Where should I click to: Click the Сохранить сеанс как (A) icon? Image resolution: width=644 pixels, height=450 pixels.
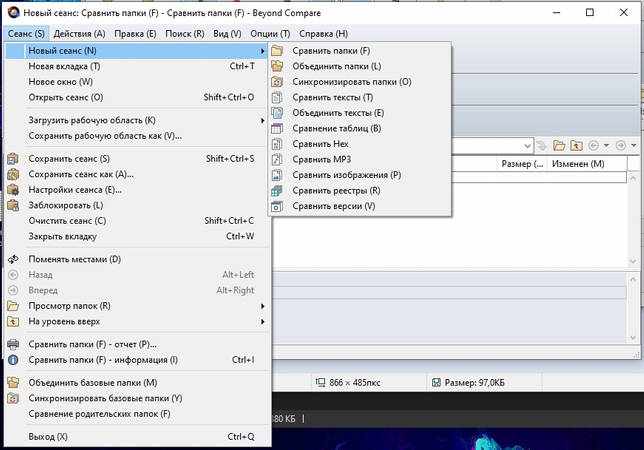click(13, 174)
